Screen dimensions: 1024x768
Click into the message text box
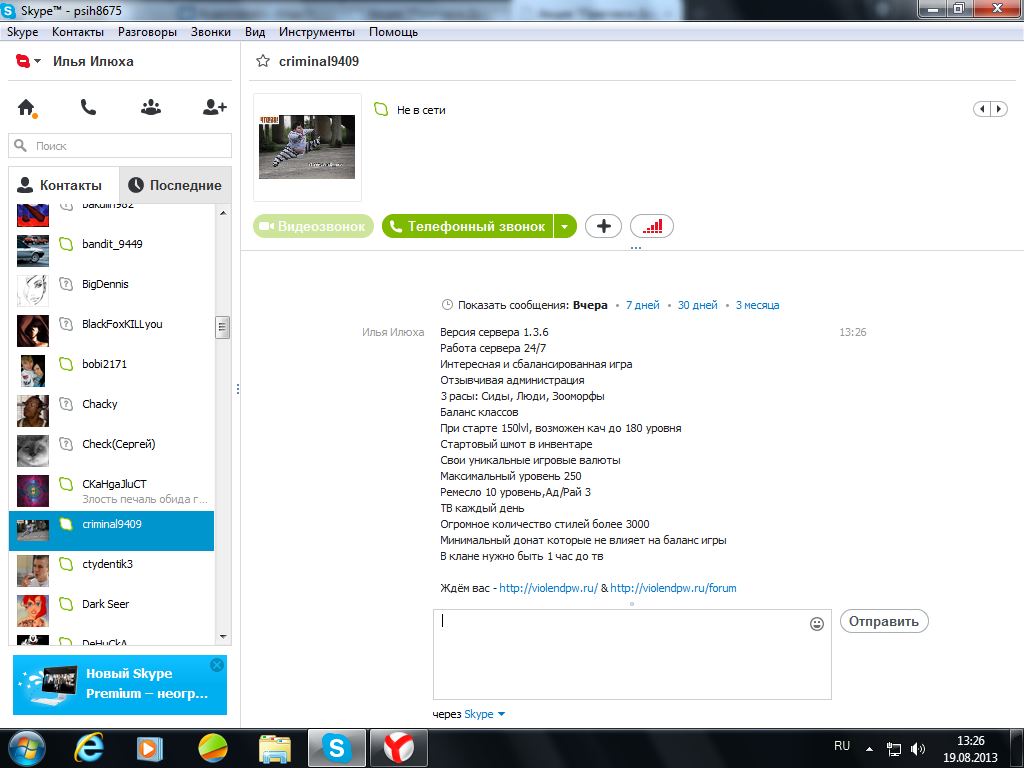(632, 654)
